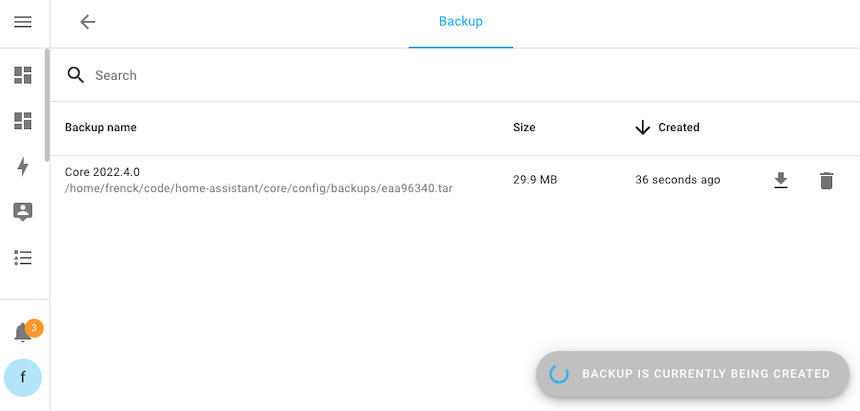The height and width of the screenshot is (411, 860).
Task: Click the sidebar vertical scrollbar
Action: click(46, 105)
